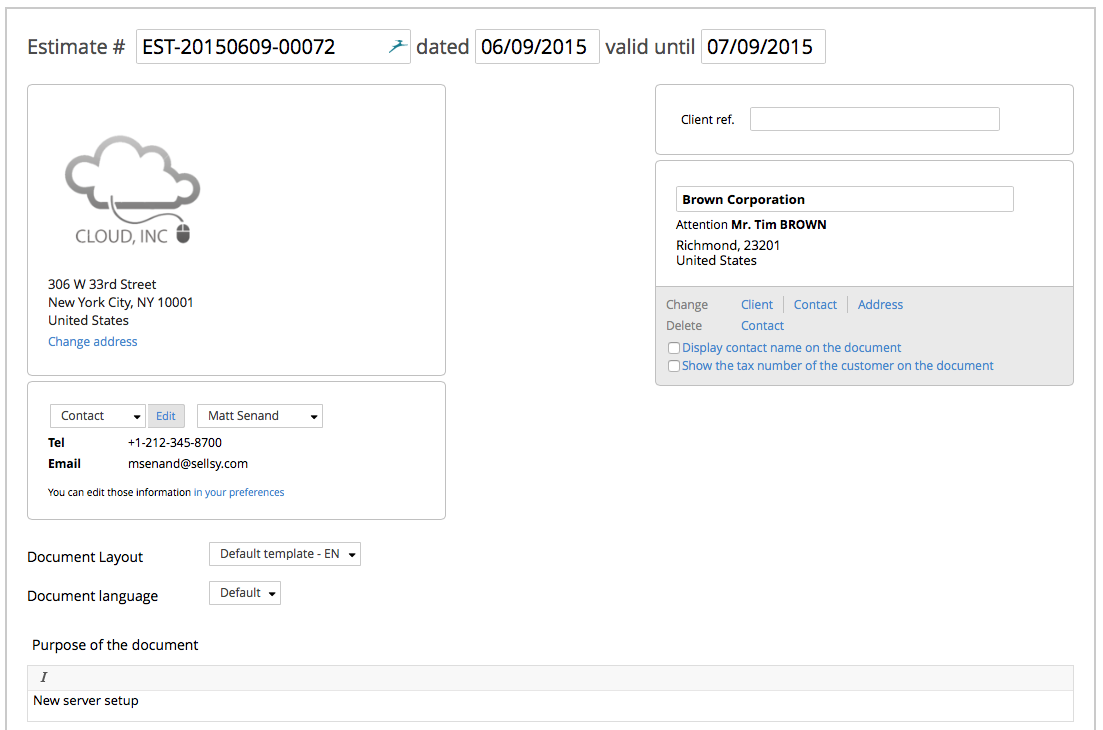Screen dimensions: 1103x730
Task: Click the email msenand@sellsy.com
Action: pyautogui.click(x=188, y=463)
